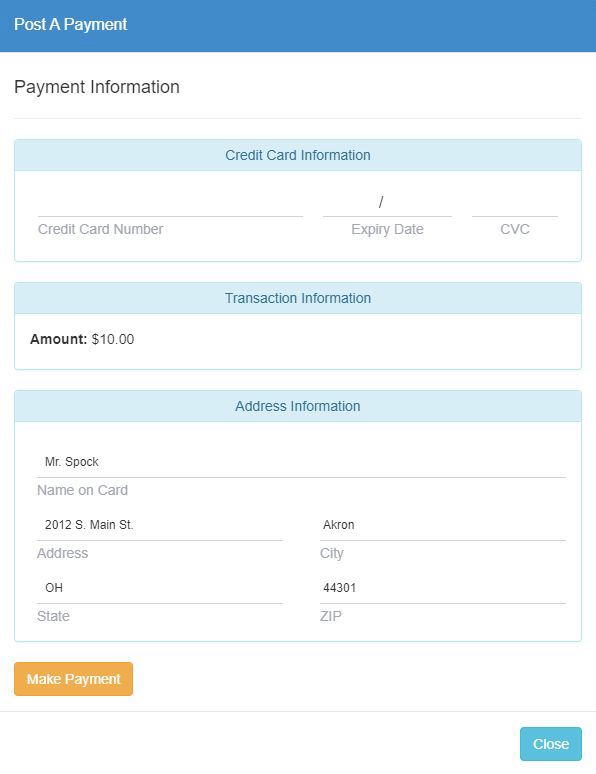Click the Address field containing 2012 S. Main St.
This screenshot has width=596, height=774.
tap(160, 525)
